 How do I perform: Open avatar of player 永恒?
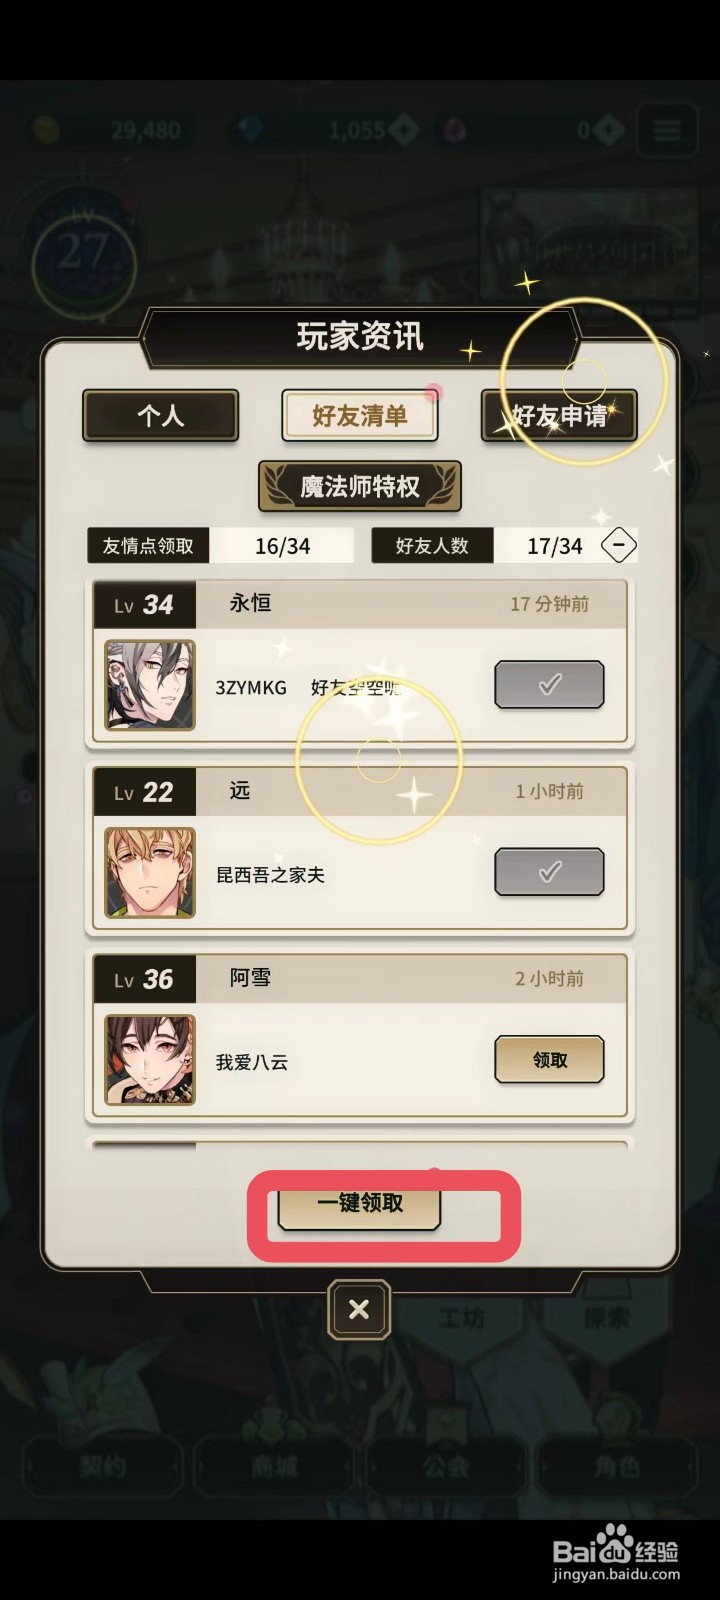(150, 685)
